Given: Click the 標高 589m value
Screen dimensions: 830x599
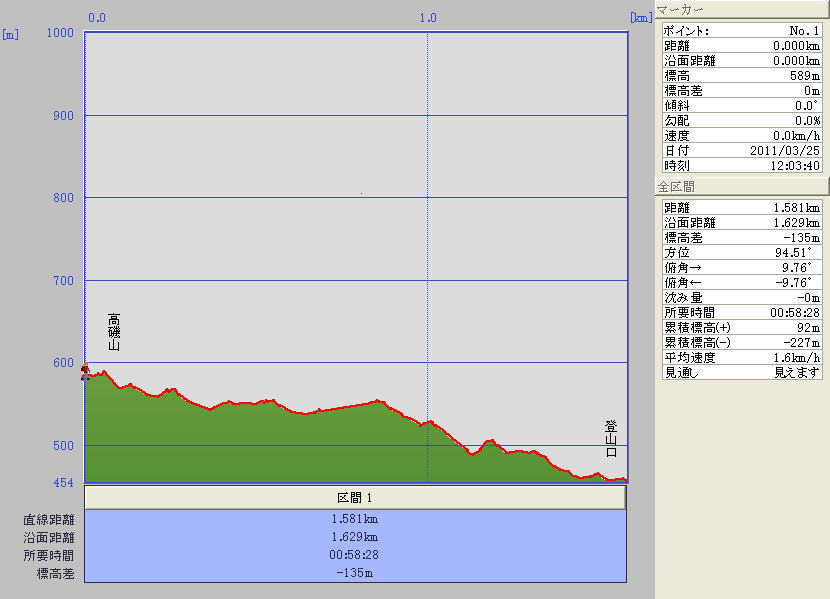Looking at the screenshot, I should [805, 76].
